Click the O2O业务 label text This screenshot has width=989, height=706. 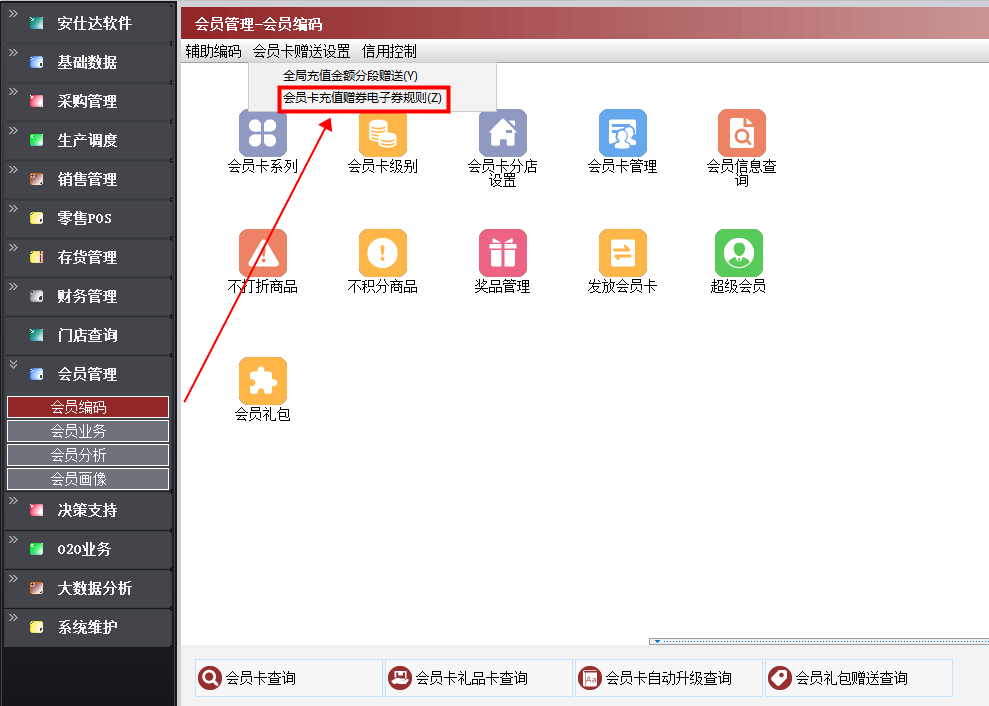[x=84, y=550]
